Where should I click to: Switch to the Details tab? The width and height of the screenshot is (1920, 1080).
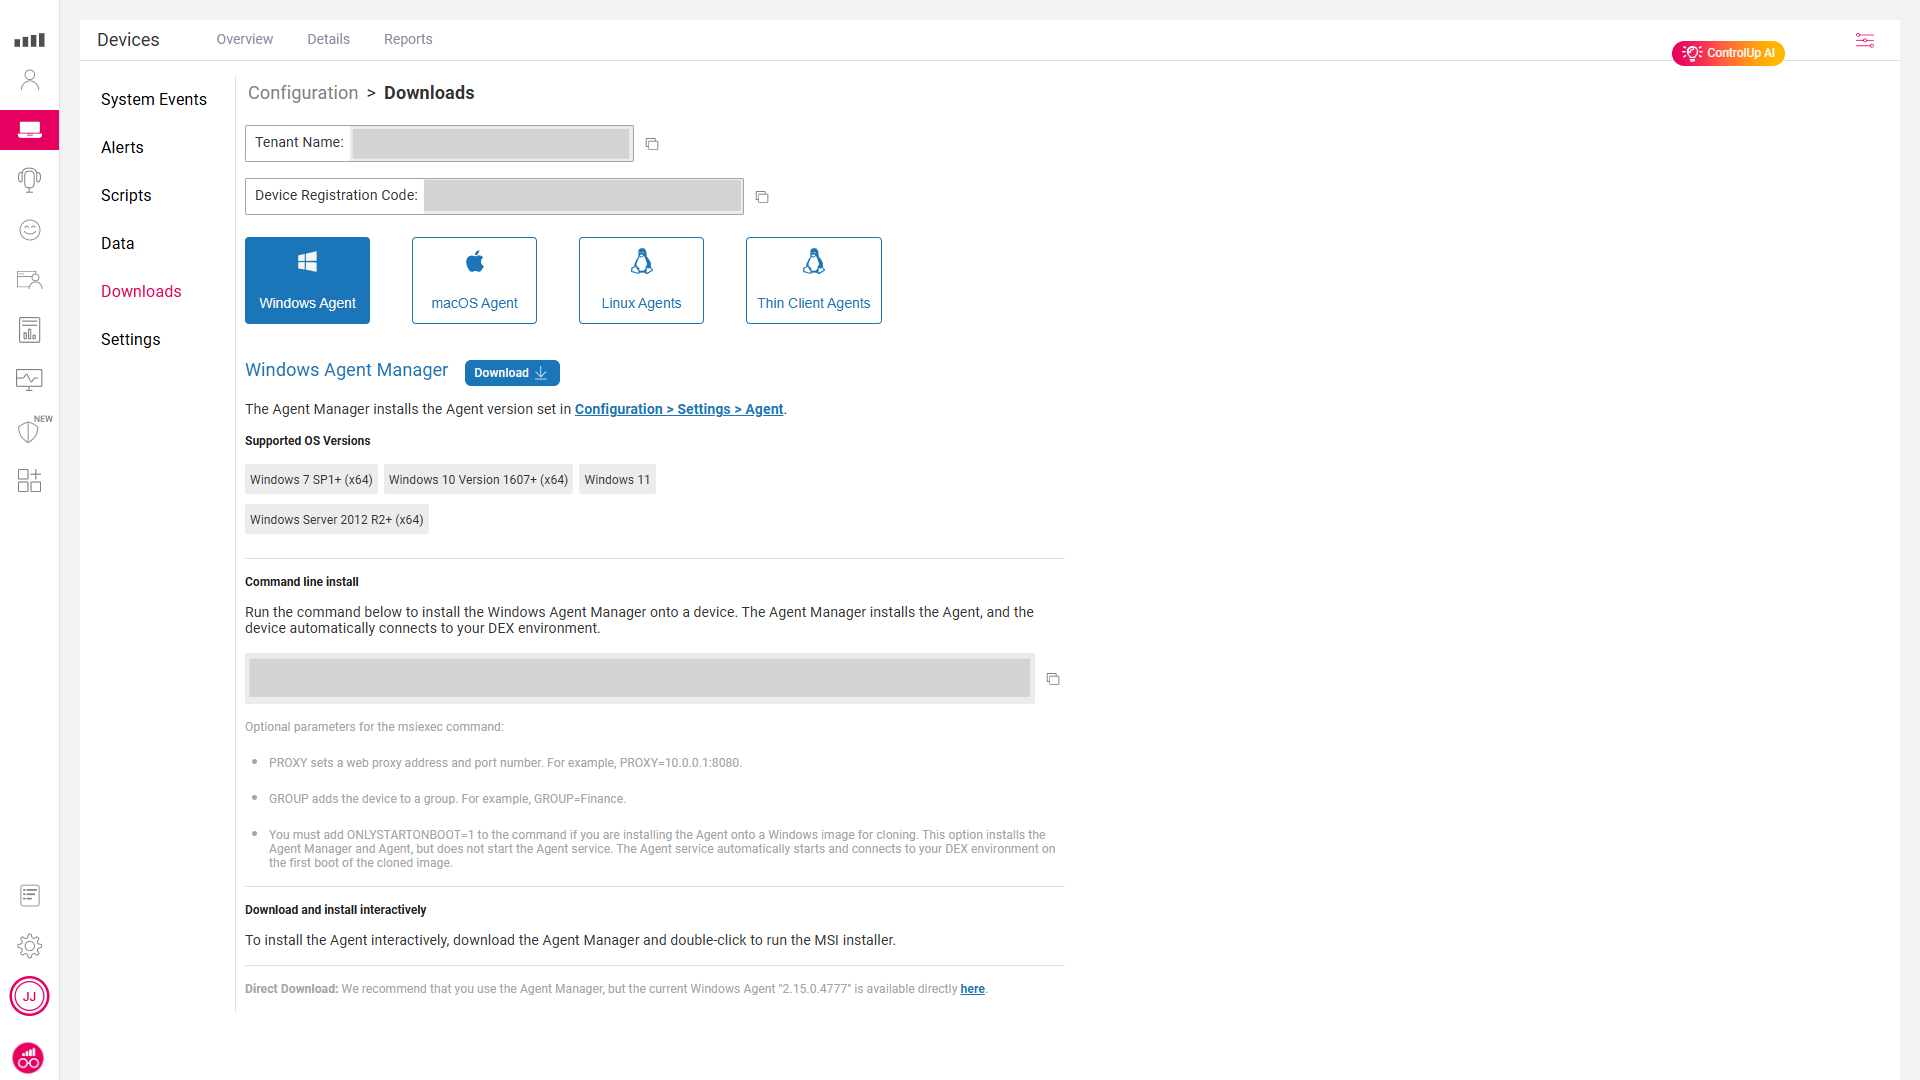[328, 39]
